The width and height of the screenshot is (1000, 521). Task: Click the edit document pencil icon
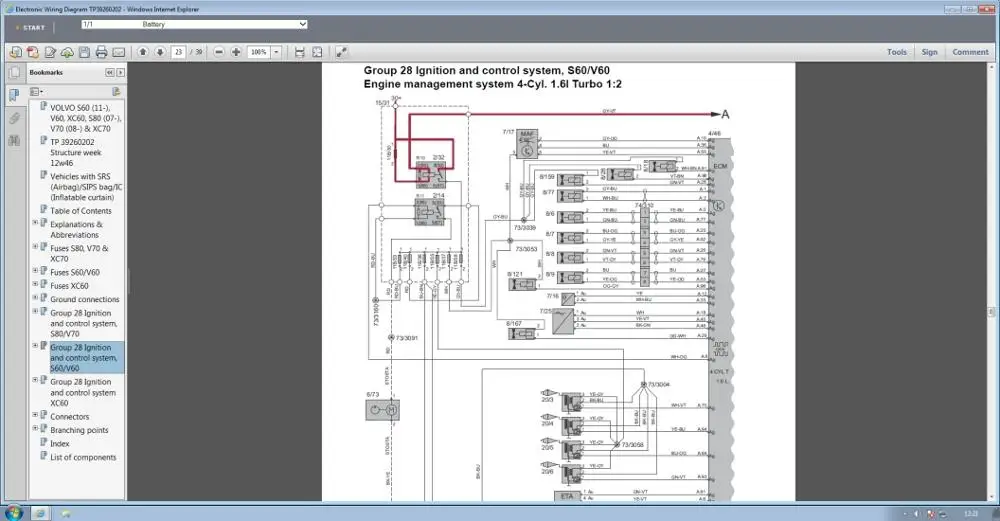(50, 52)
